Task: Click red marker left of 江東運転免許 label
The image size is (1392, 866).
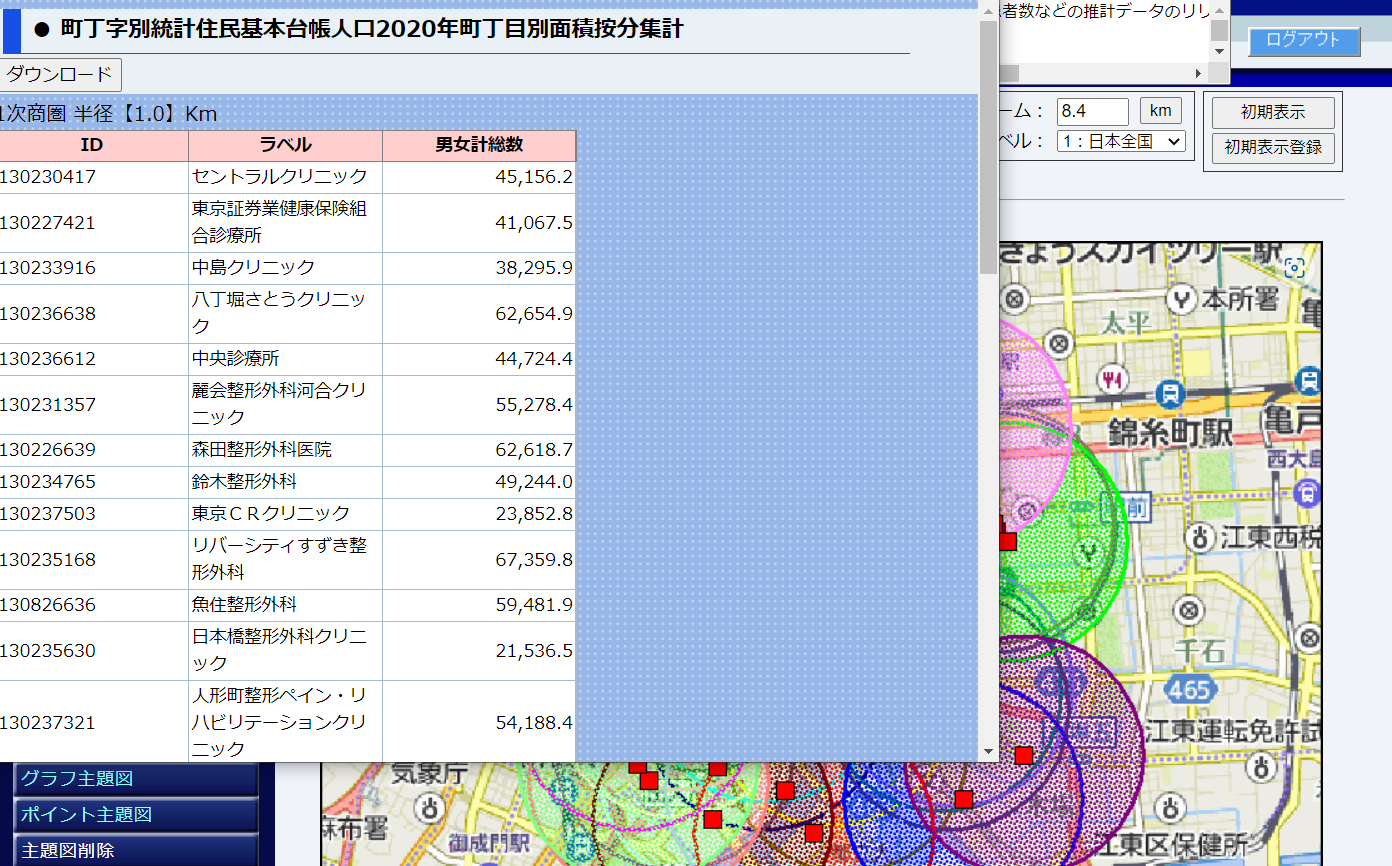Action: pyautogui.click(x=1023, y=755)
